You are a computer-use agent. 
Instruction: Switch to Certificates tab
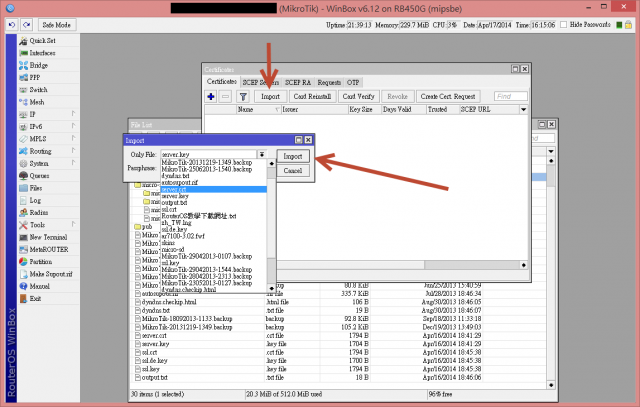click(x=222, y=82)
